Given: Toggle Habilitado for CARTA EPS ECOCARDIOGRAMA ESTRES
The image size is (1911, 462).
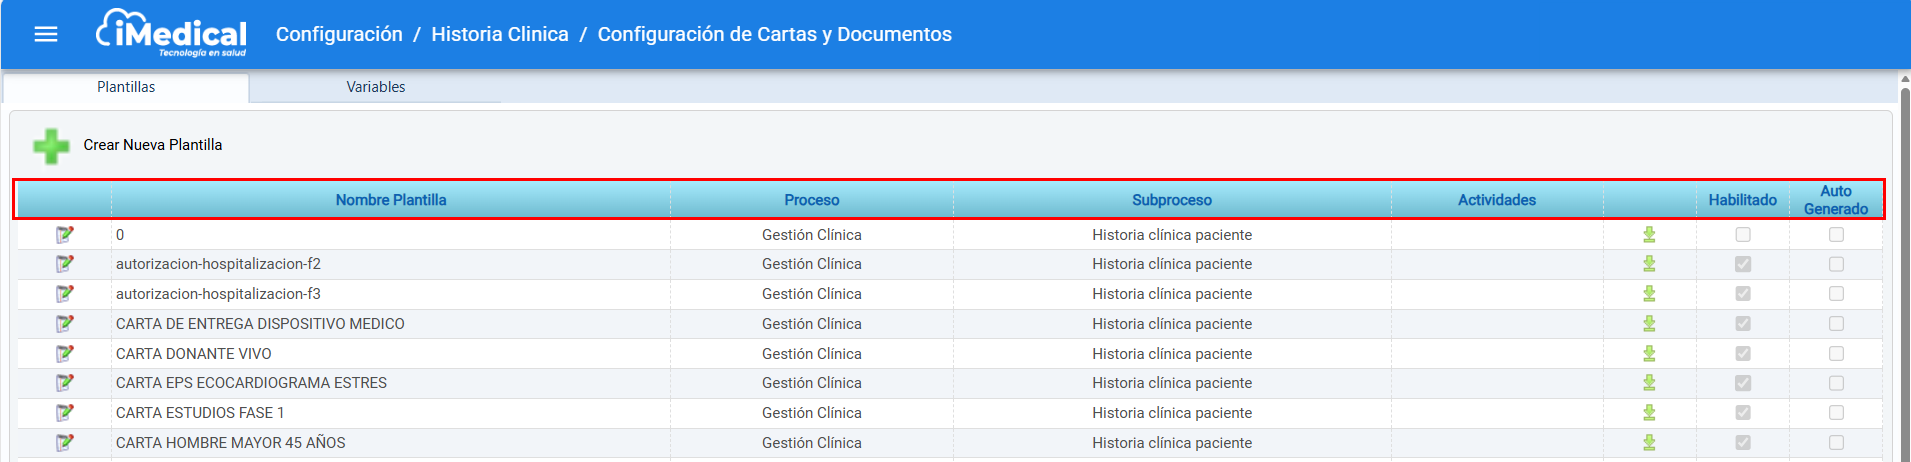Looking at the screenshot, I should pos(1743,383).
